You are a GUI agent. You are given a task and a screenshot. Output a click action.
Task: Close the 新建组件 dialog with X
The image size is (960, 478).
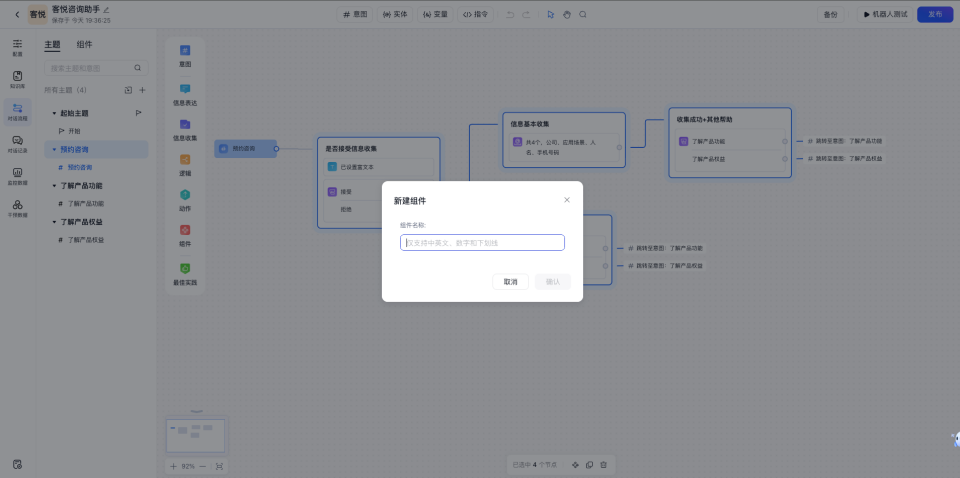coord(567,200)
